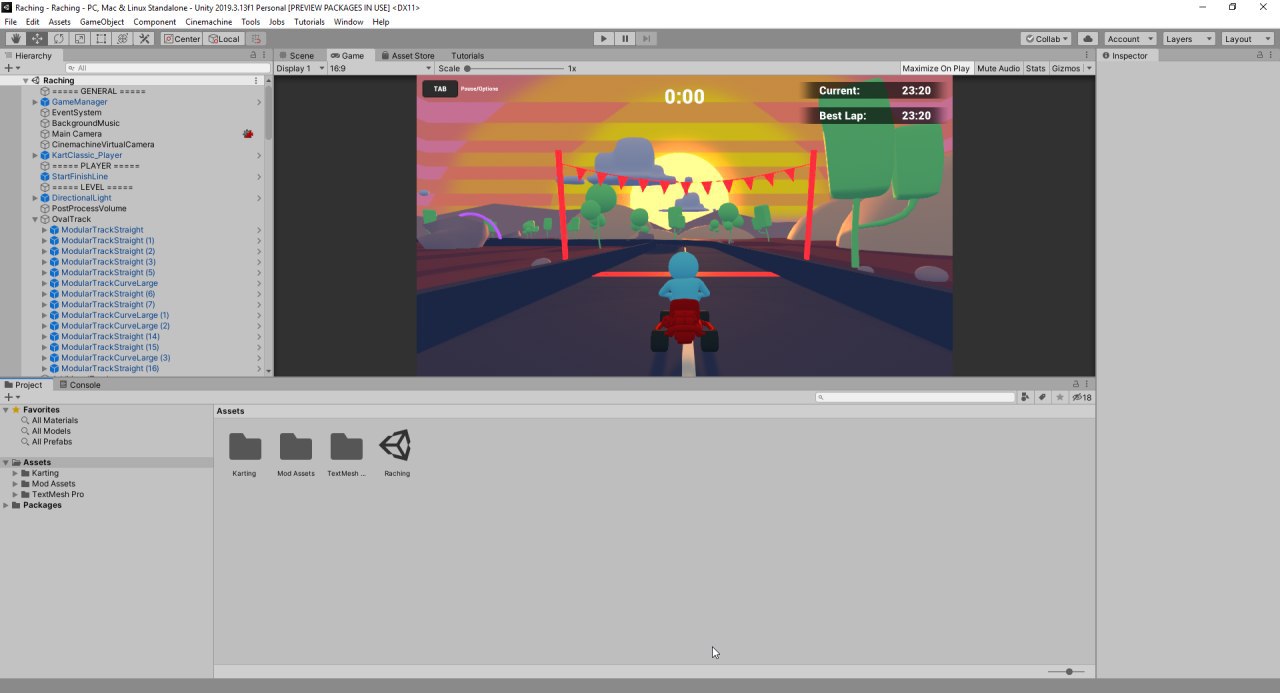Click the Project create plus button
Screen dimensions: 1280x693
(x=8, y=397)
